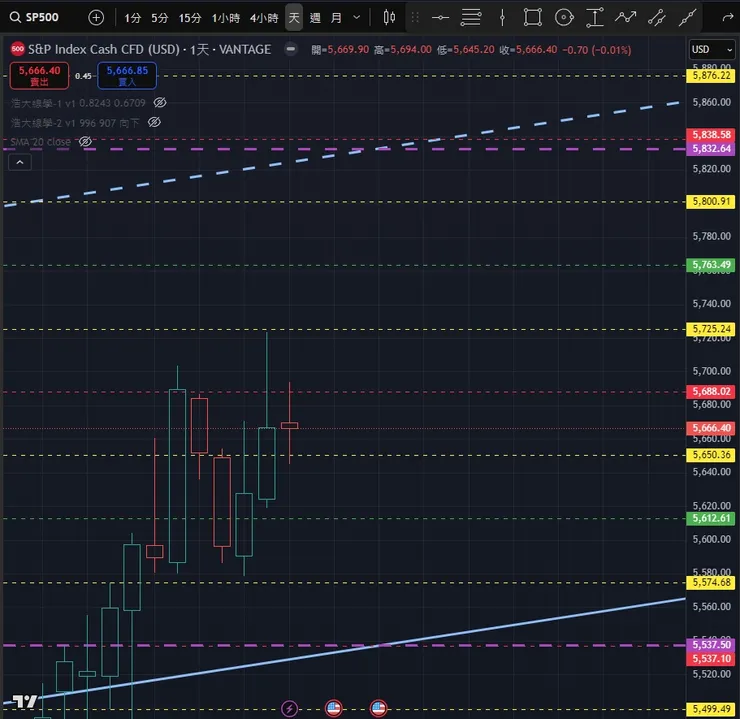Image resolution: width=740 pixels, height=719 pixels.
Task: Click the round minus button beside VANTAGE
Action: pyautogui.click(x=291, y=49)
